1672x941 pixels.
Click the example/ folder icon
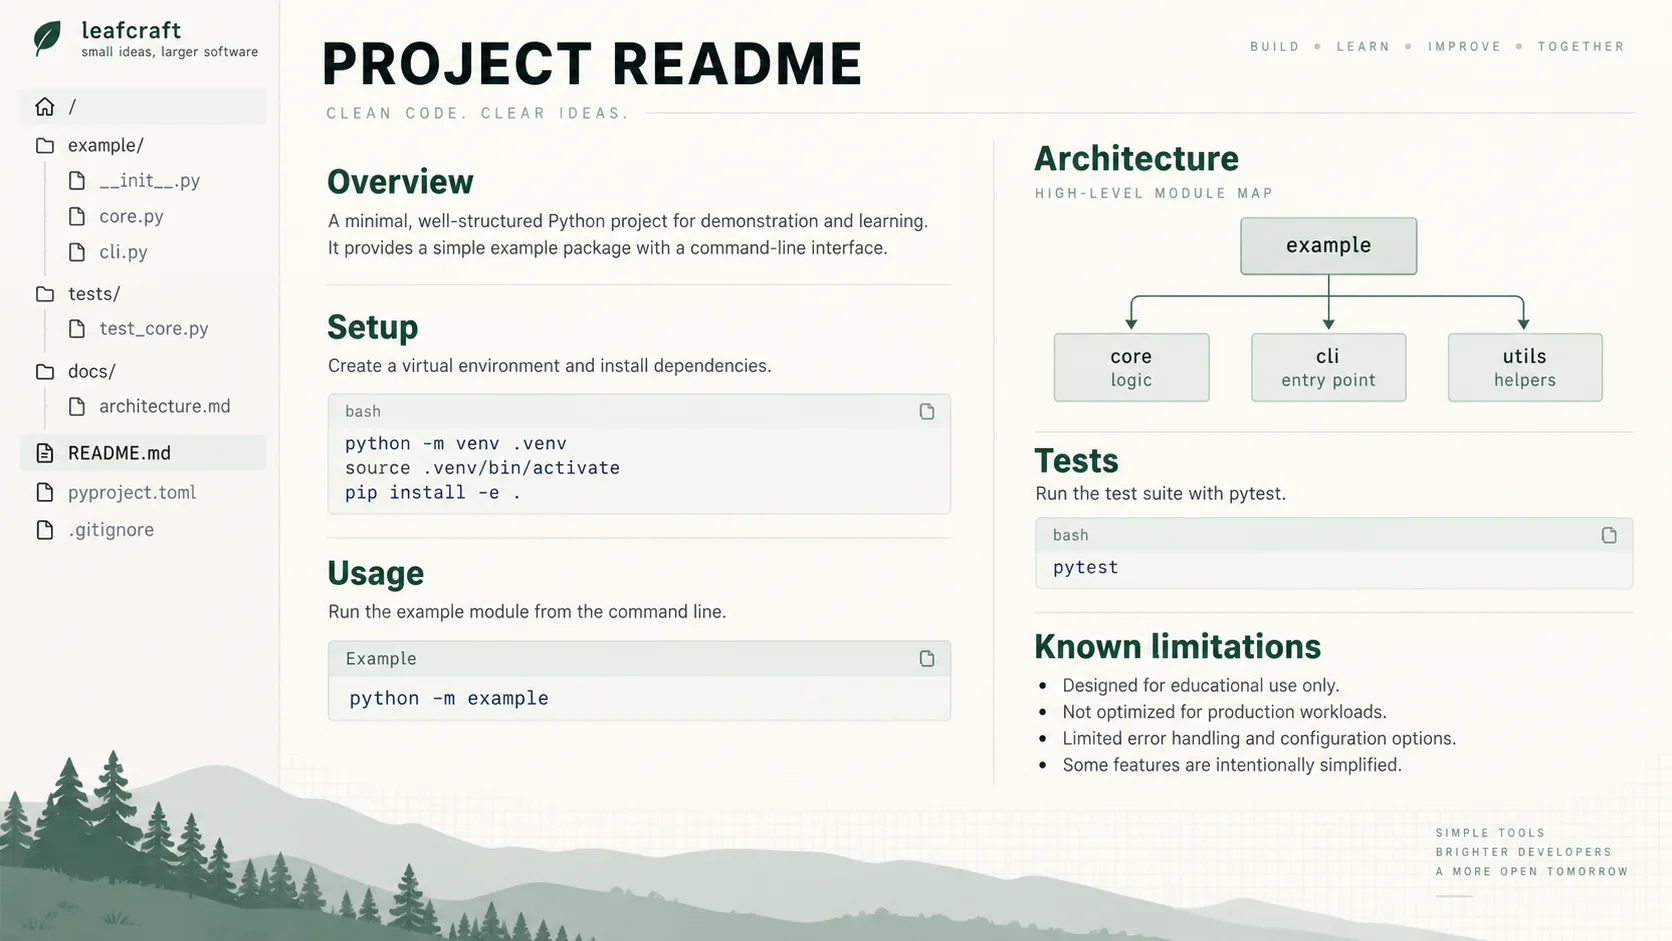tap(45, 146)
